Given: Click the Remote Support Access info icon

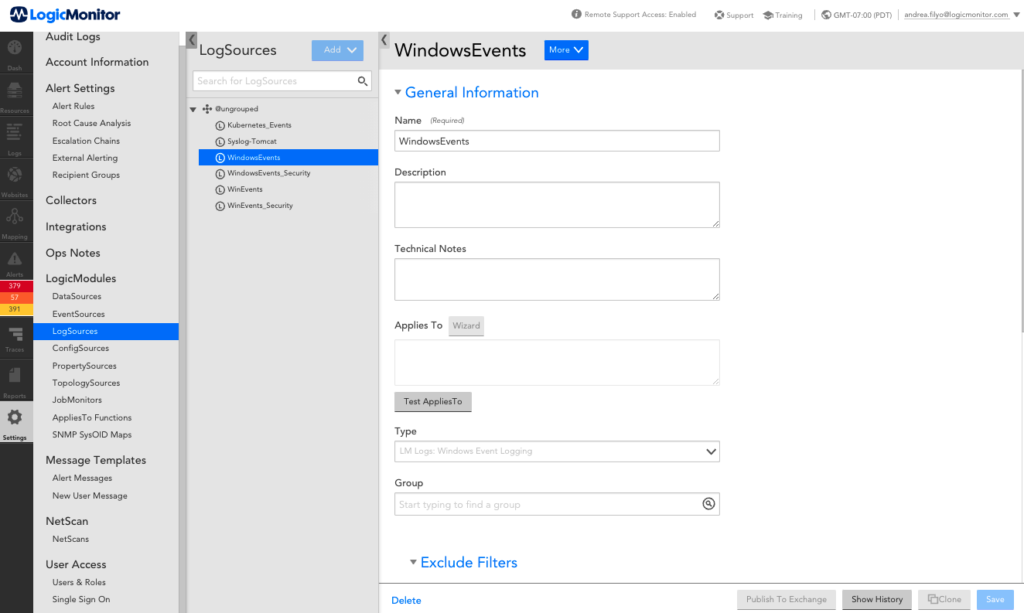Looking at the screenshot, I should click(576, 14).
